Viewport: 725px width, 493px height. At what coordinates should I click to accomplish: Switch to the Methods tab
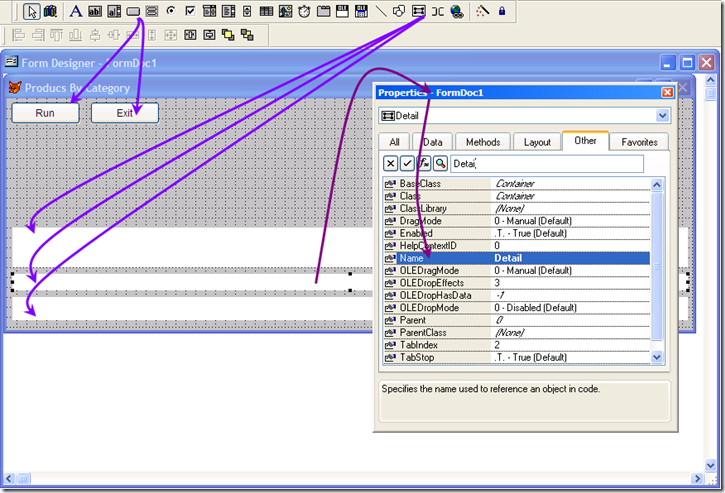[x=483, y=142]
